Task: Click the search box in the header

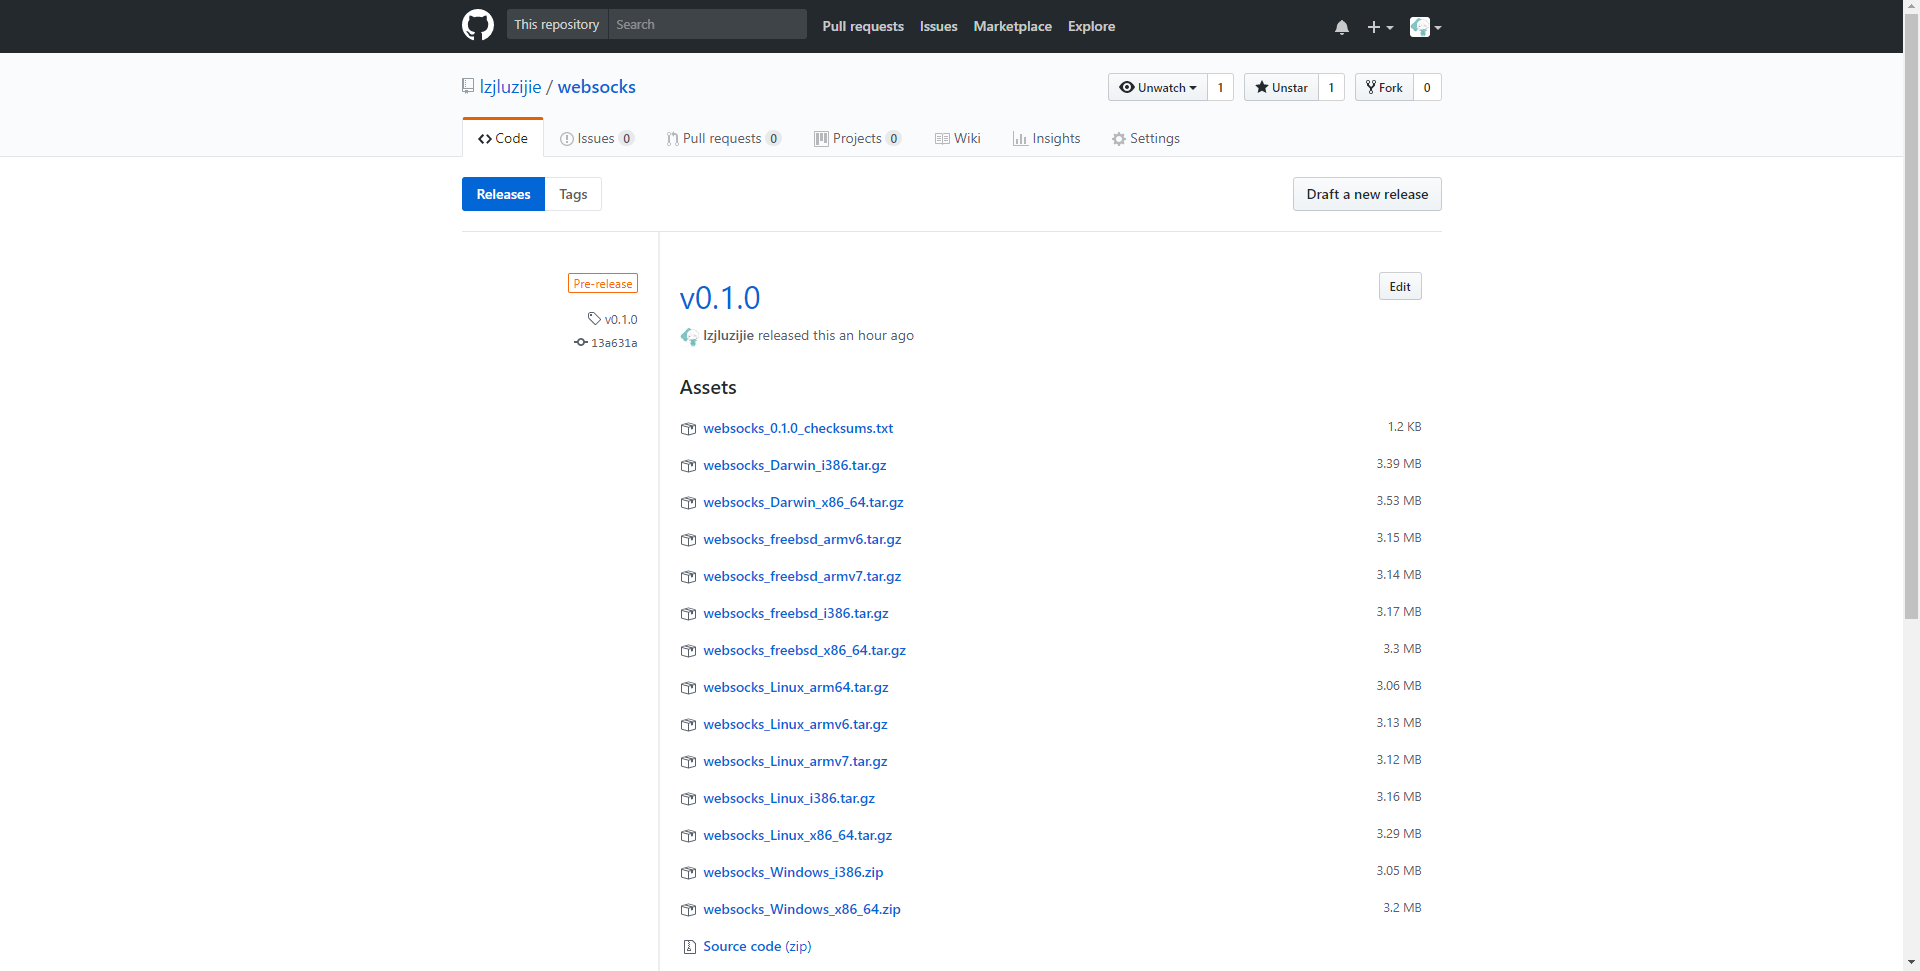Action: tap(707, 25)
